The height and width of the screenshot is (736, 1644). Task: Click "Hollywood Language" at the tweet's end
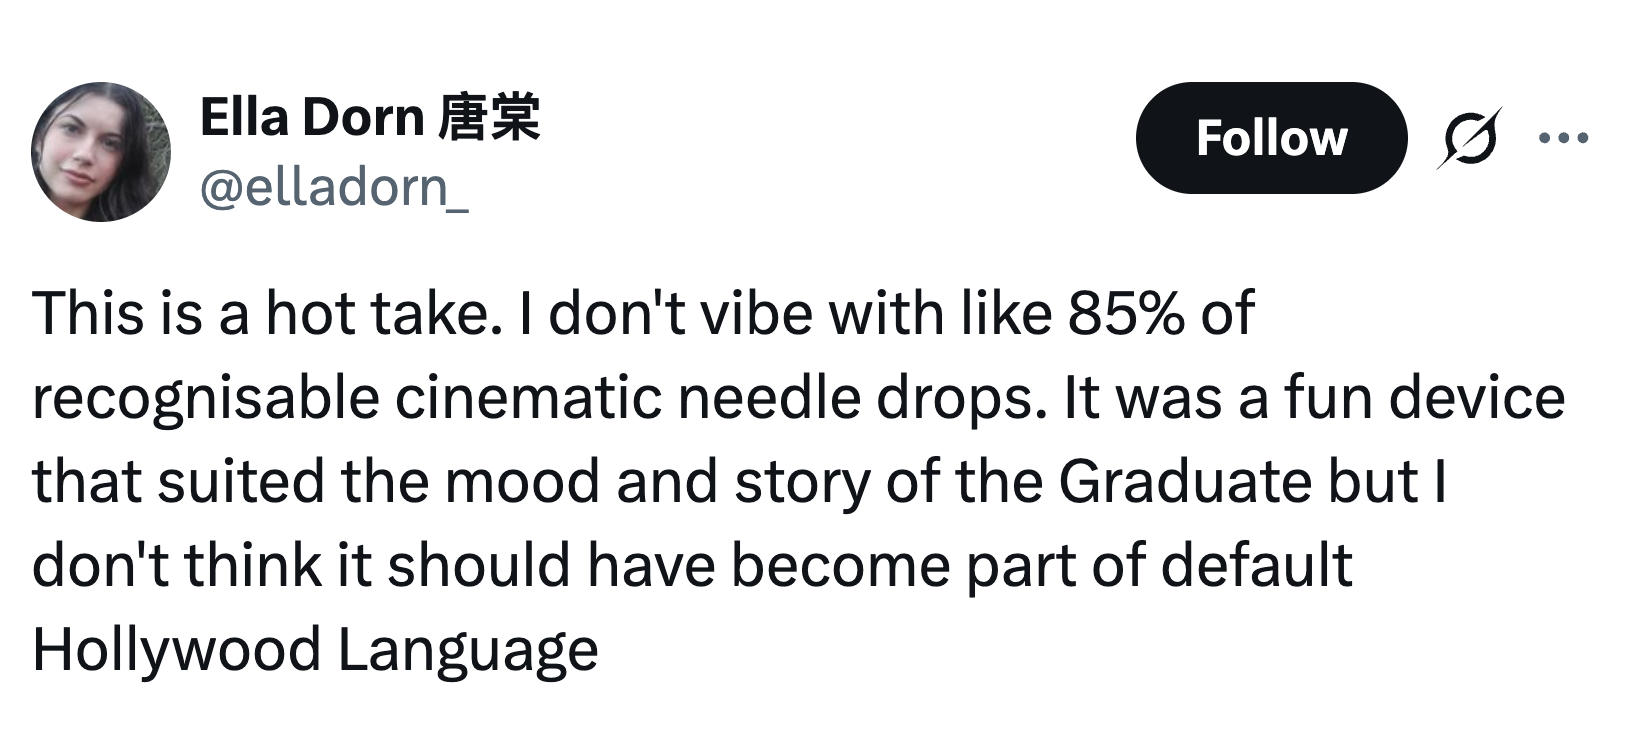click(x=315, y=649)
